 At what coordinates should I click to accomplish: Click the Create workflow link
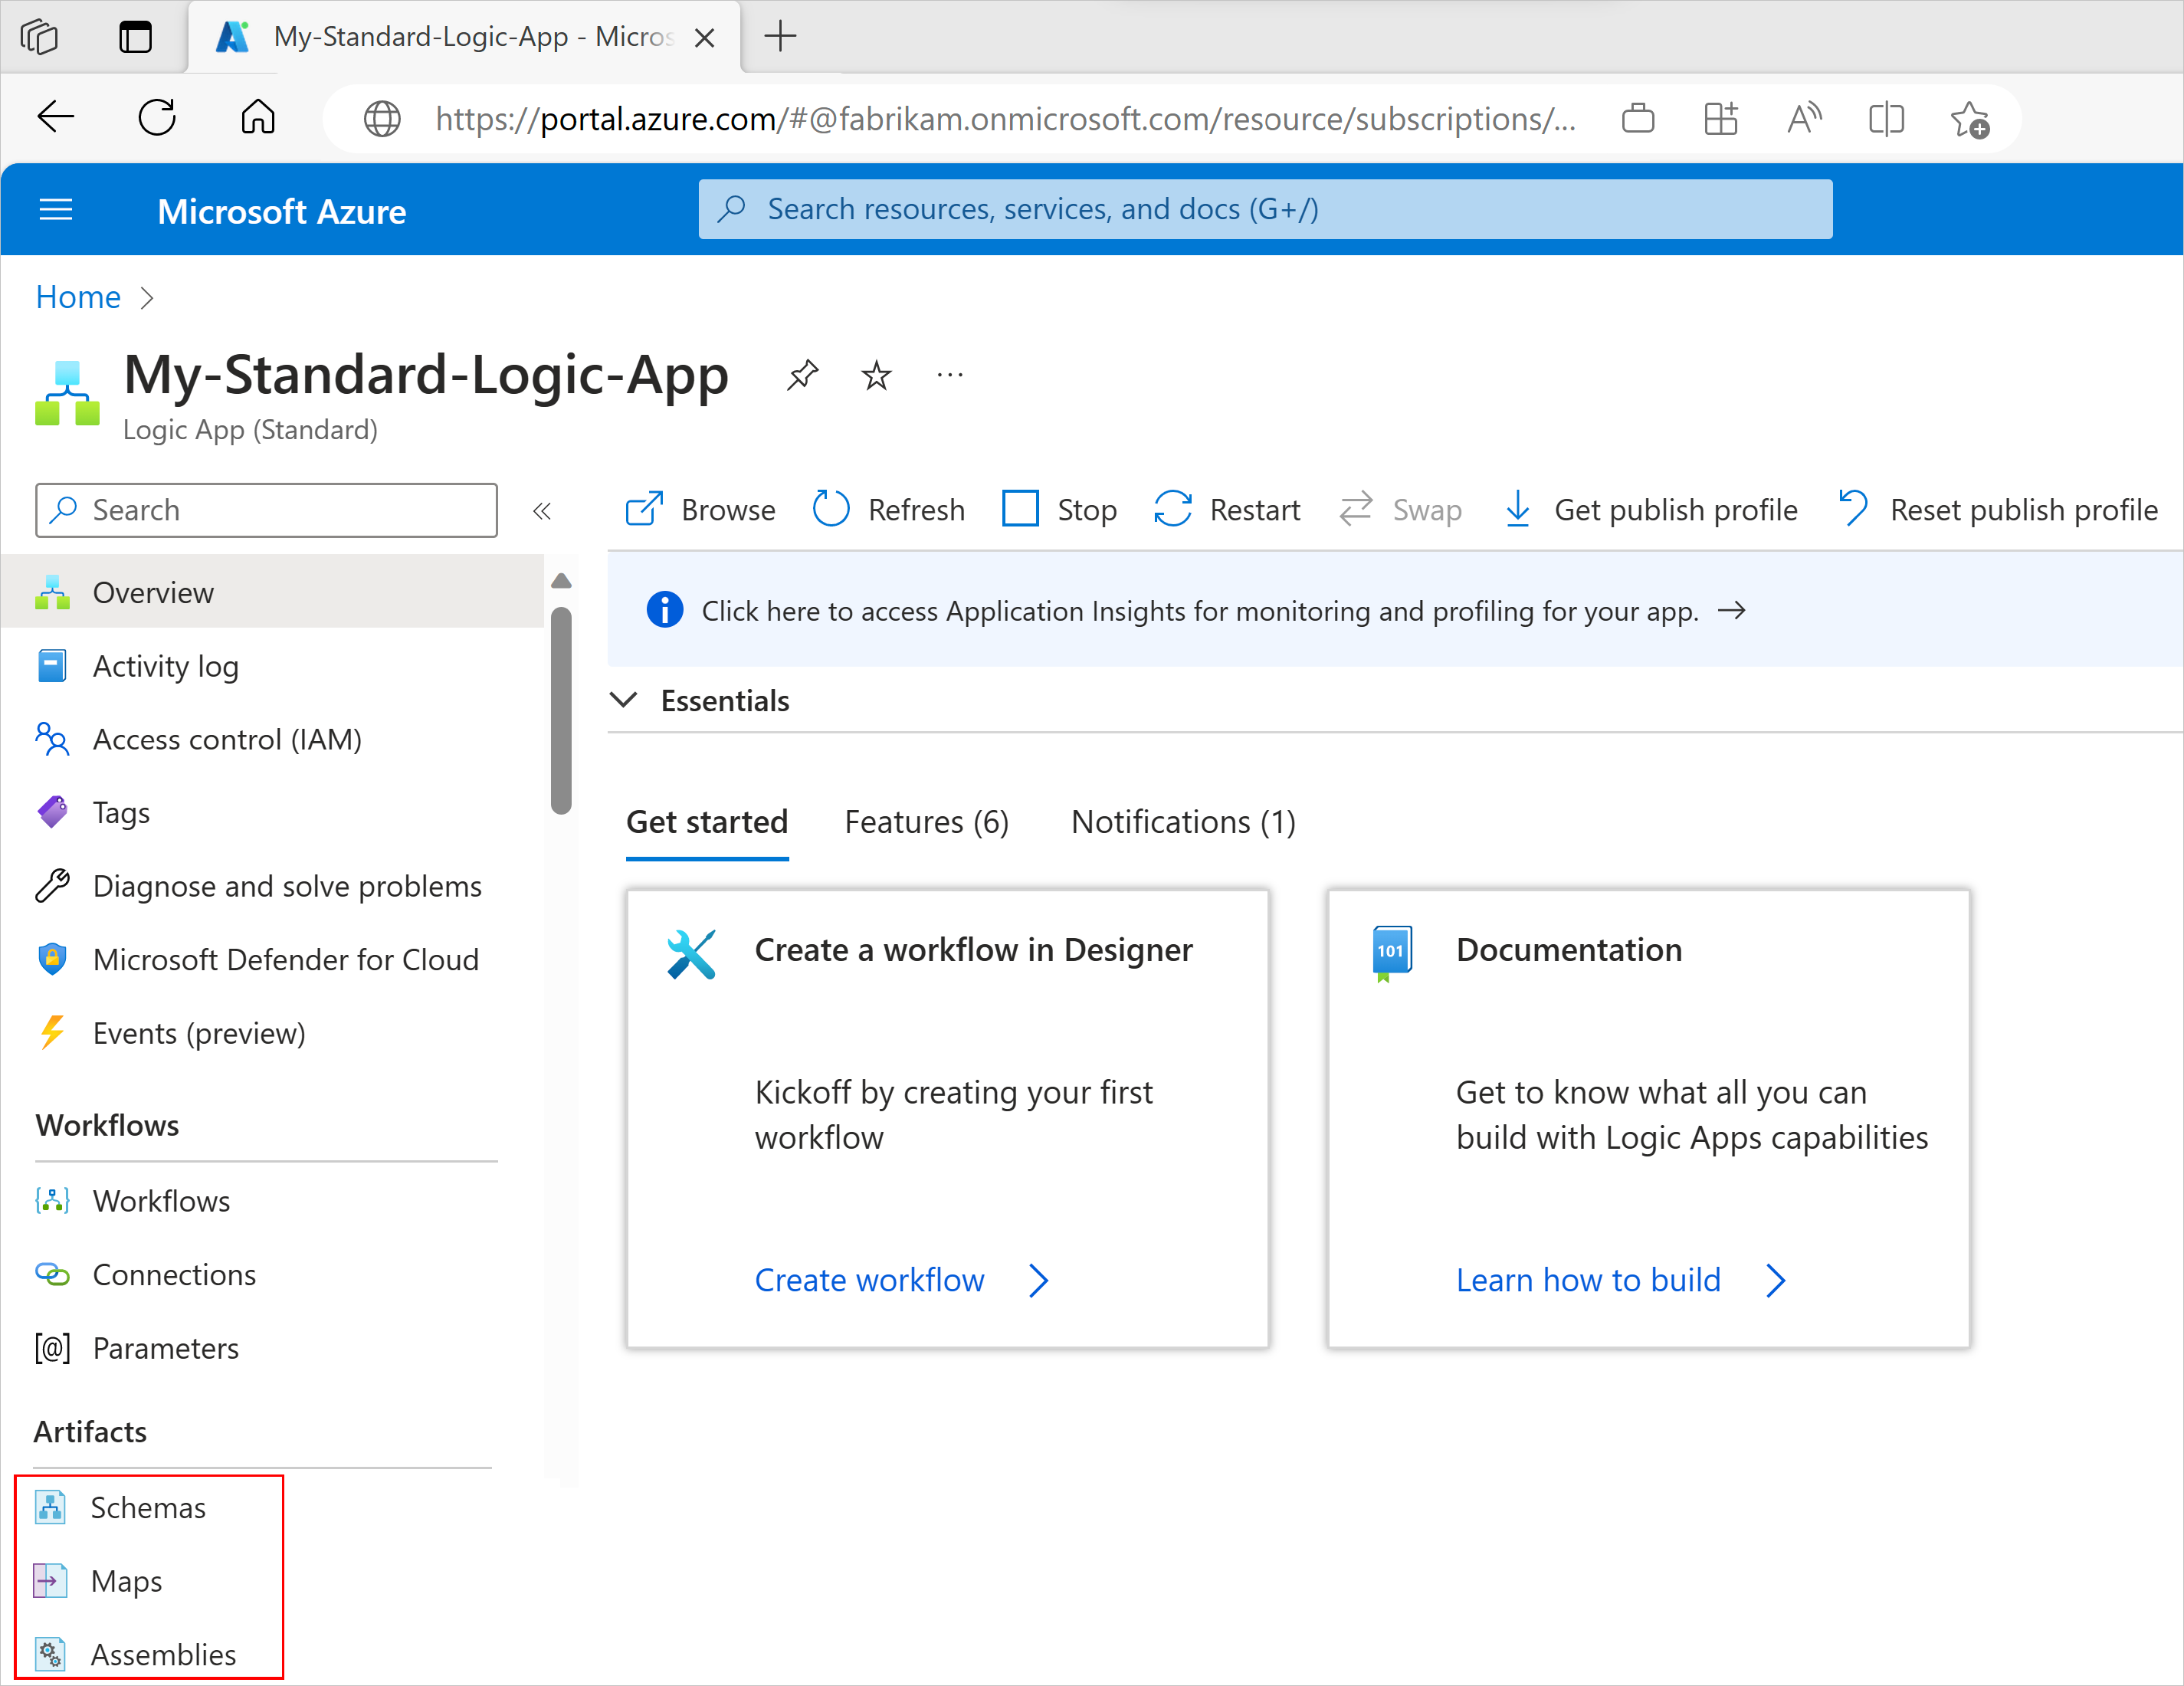(869, 1280)
